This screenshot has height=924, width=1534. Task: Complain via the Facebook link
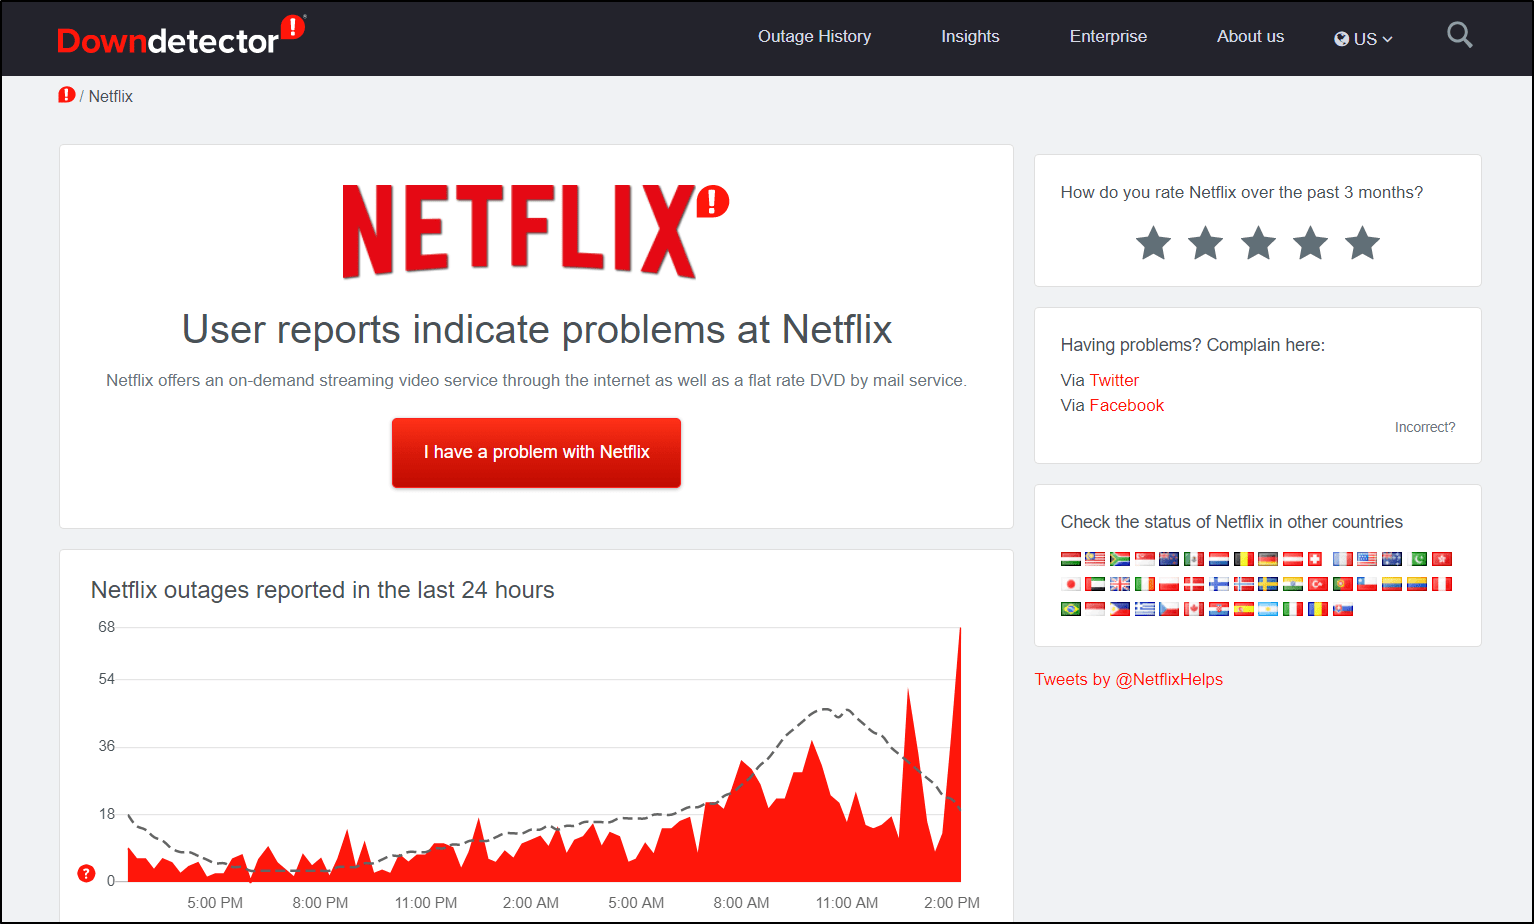pyautogui.click(x=1126, y=405)
